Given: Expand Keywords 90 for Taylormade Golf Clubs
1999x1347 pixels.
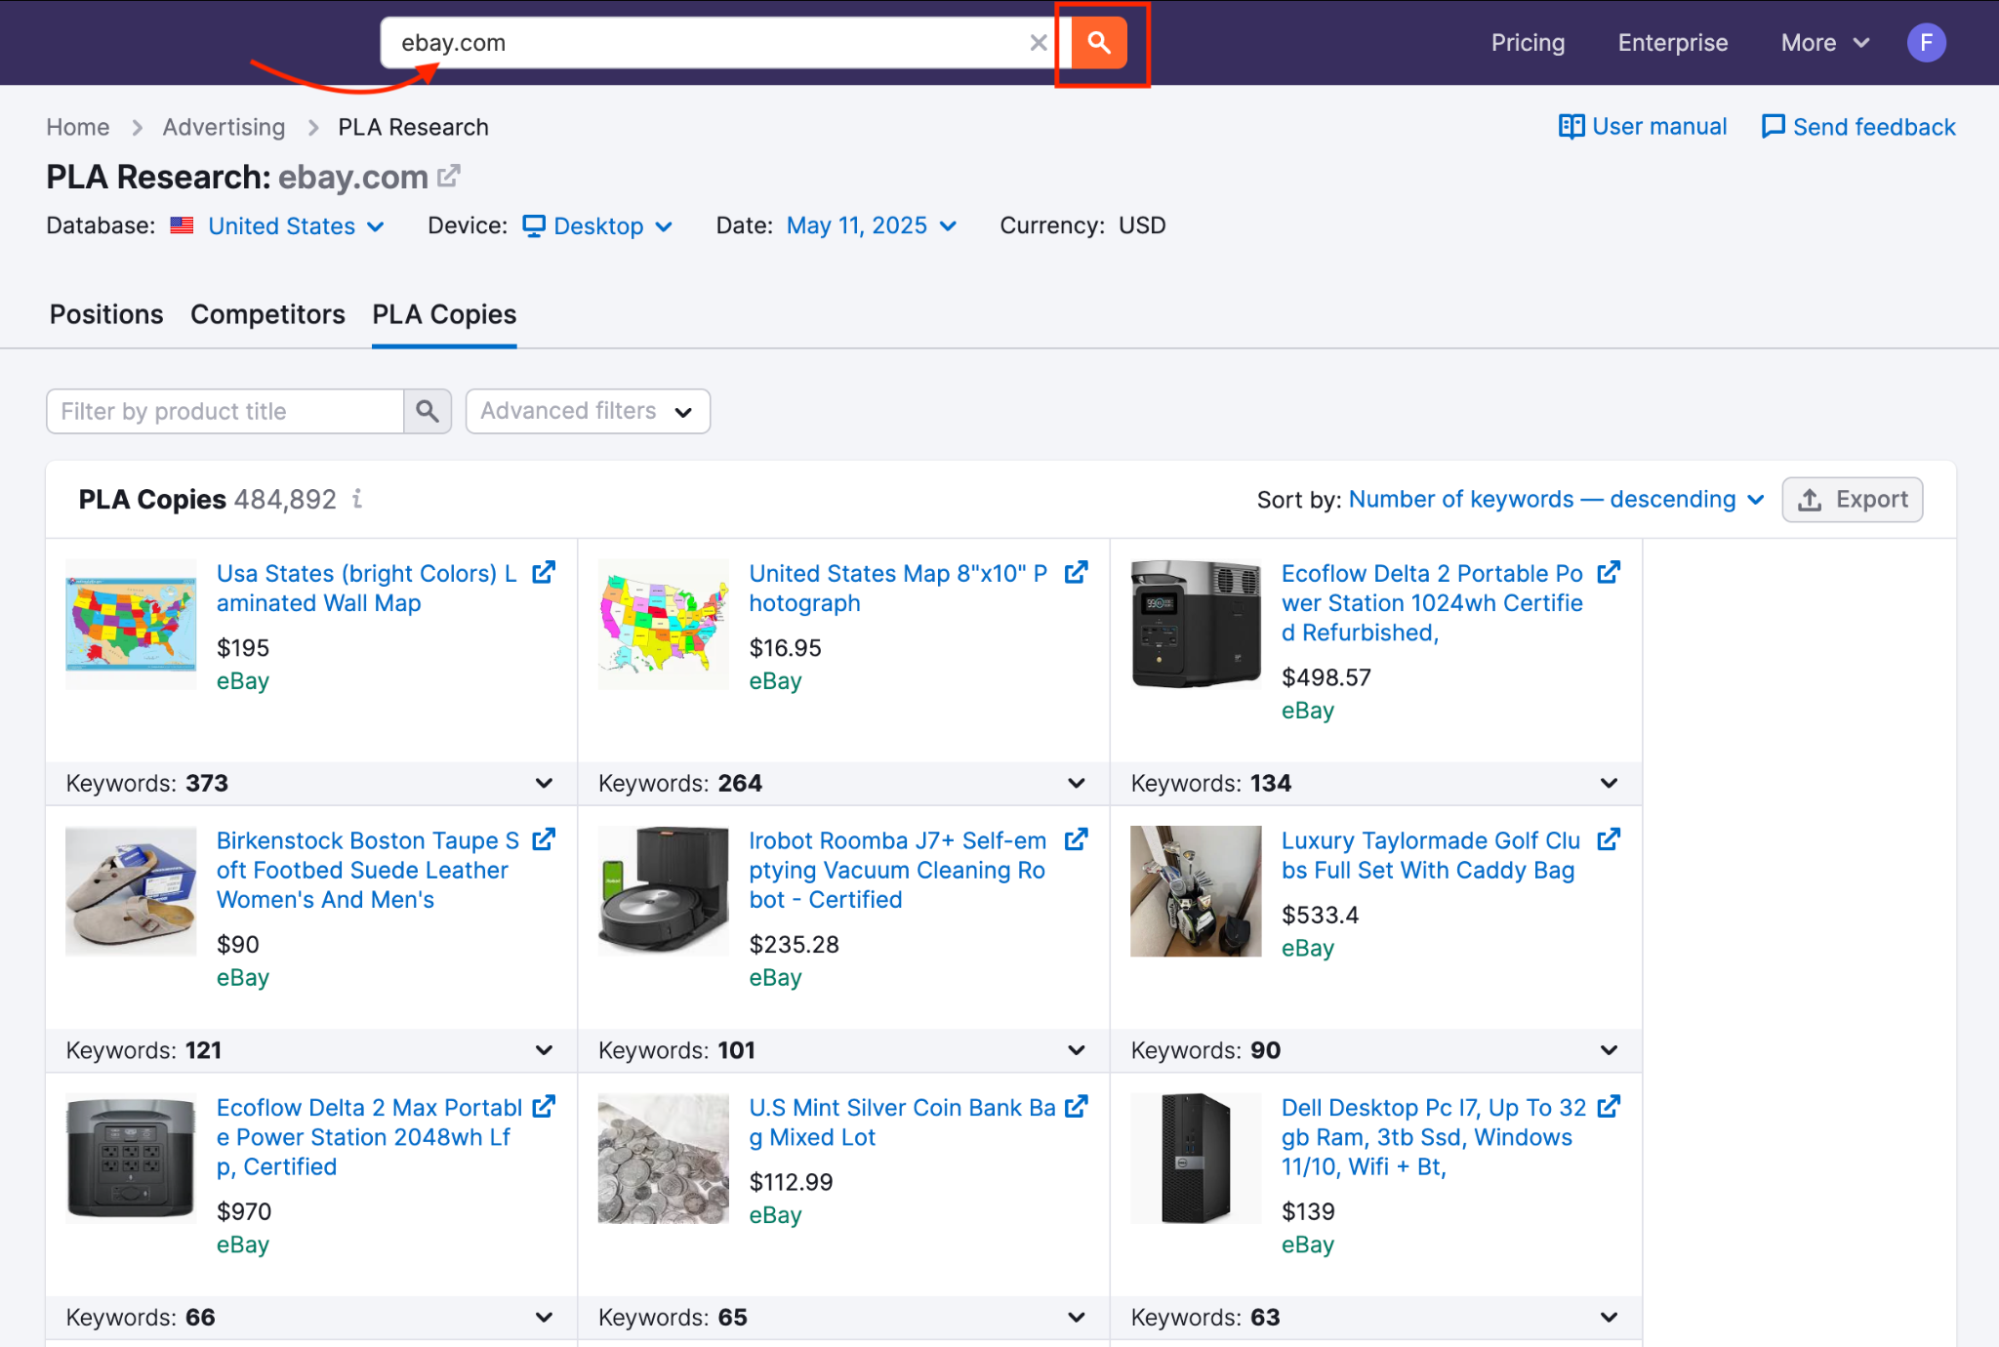Looking at the screenshot, I should [x=1608, y=1050].
